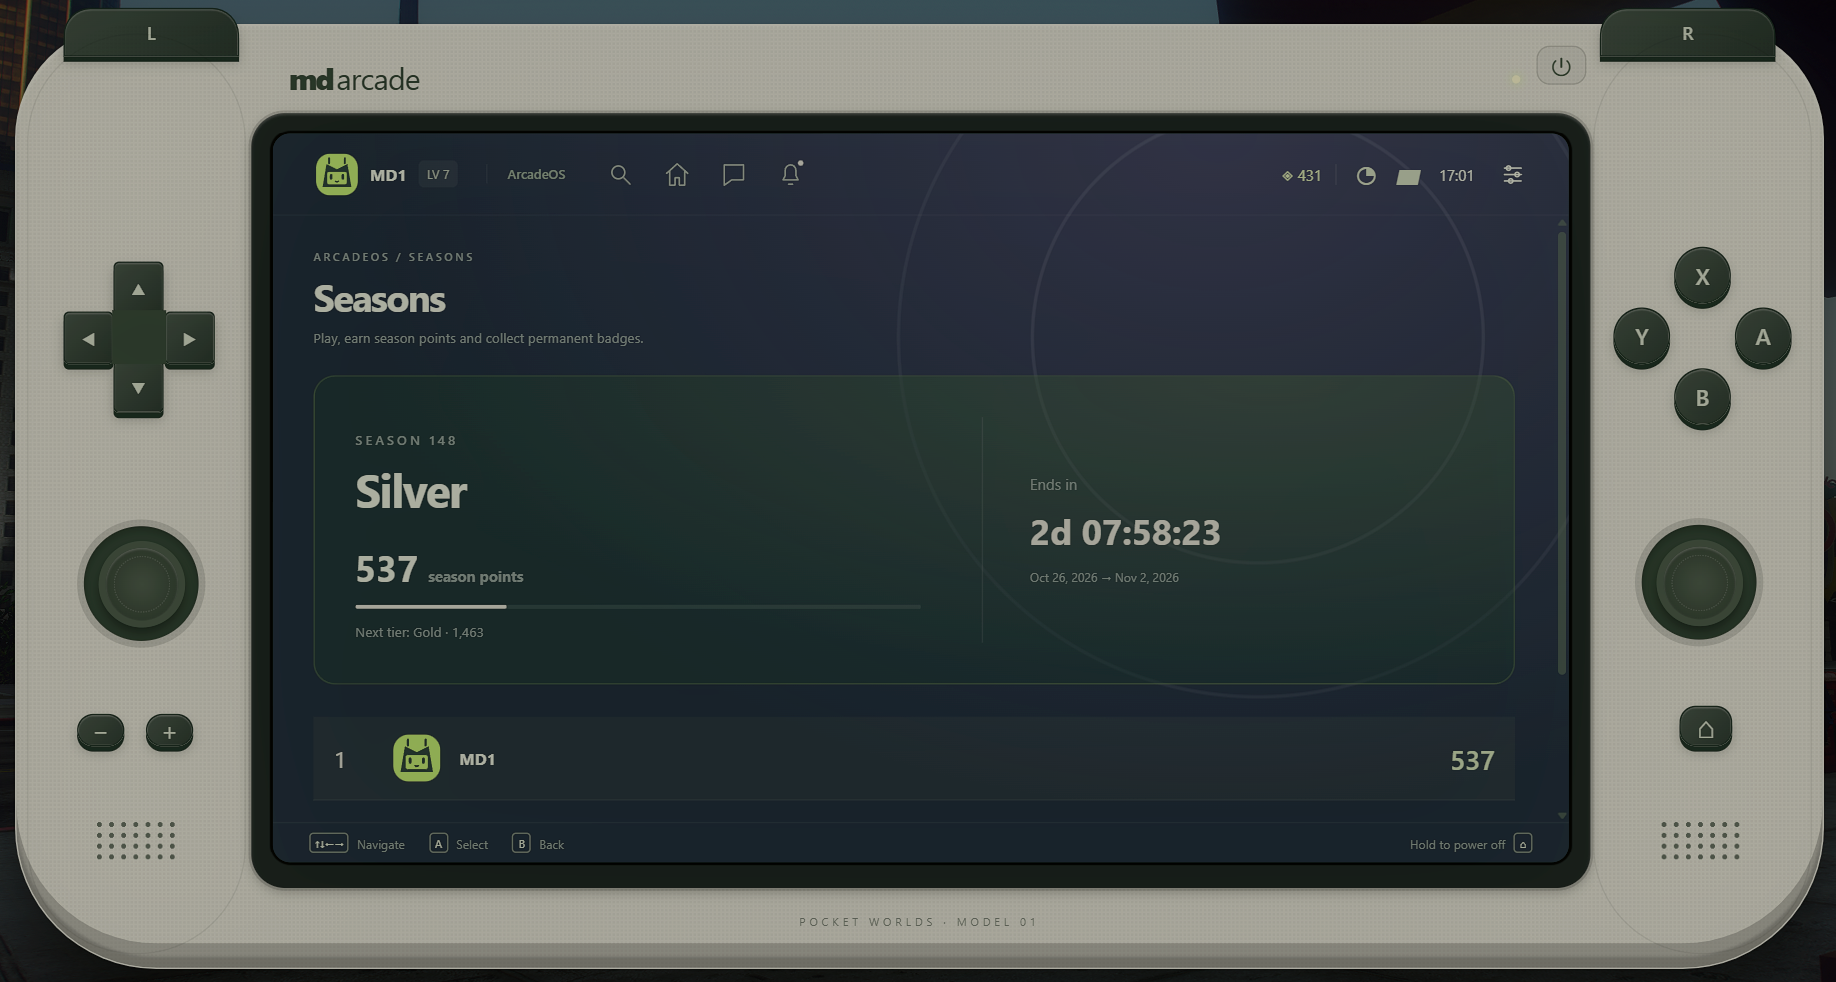The height and width of the screenshot is (982, 1836).
Task: Click the D-pad right arrow
Action: pos(189,340)
